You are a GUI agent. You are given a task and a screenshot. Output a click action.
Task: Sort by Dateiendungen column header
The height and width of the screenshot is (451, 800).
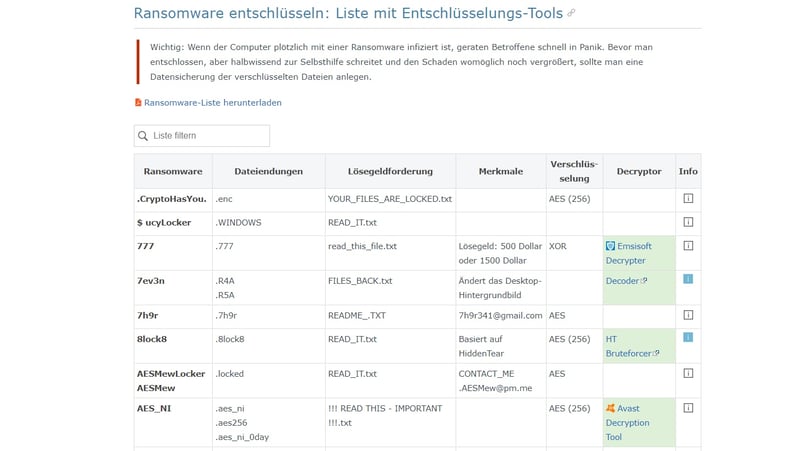pos(268,171)
